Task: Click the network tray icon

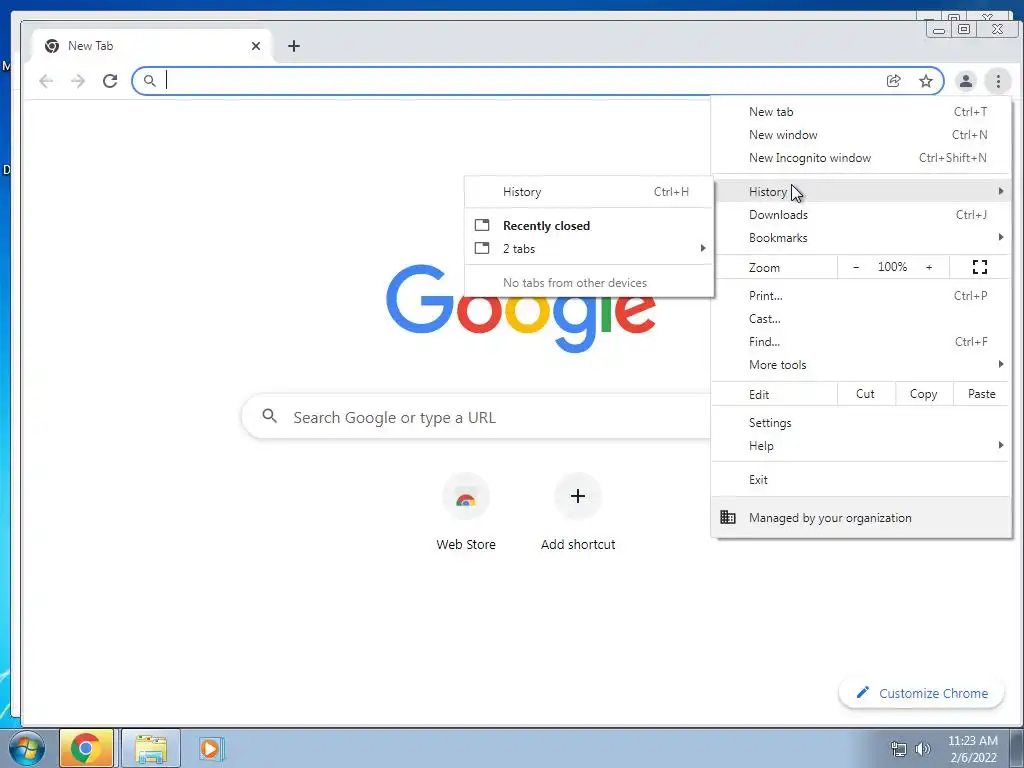Action: pos(899,749)
